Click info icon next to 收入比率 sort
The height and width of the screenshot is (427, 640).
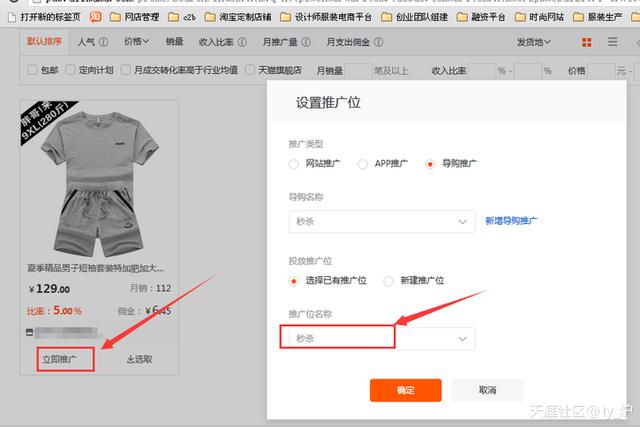[x=242, y=42]
